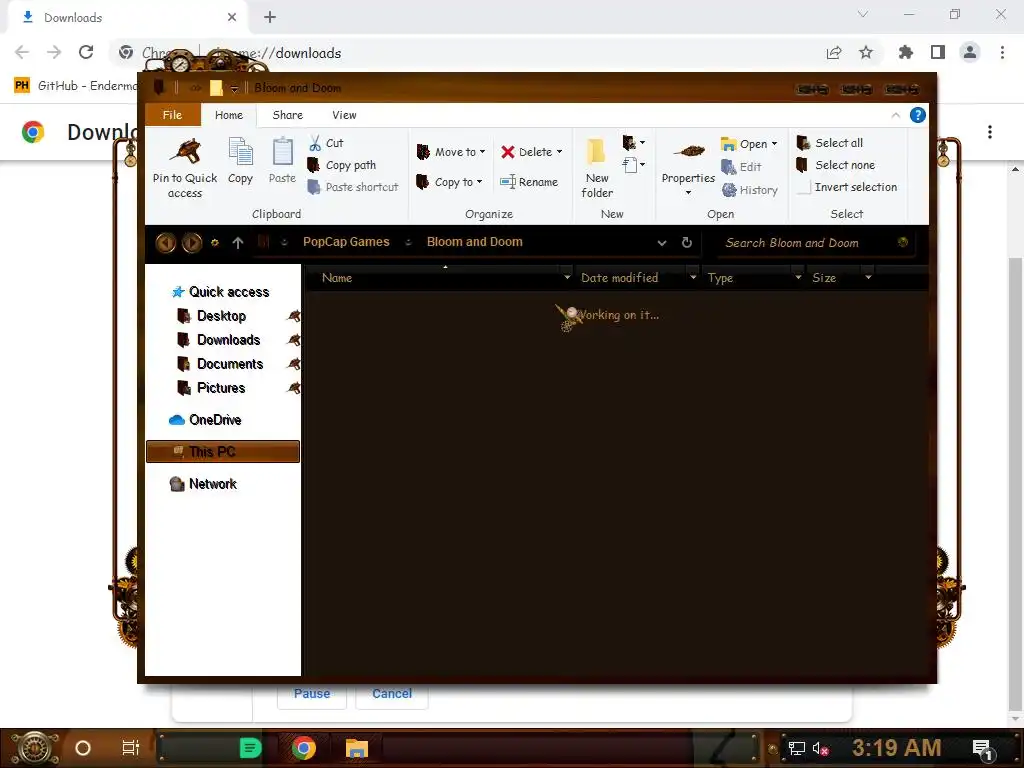Screen dimensions: 1024x768
Task: Click Select none
Action: tap(836, 165)
